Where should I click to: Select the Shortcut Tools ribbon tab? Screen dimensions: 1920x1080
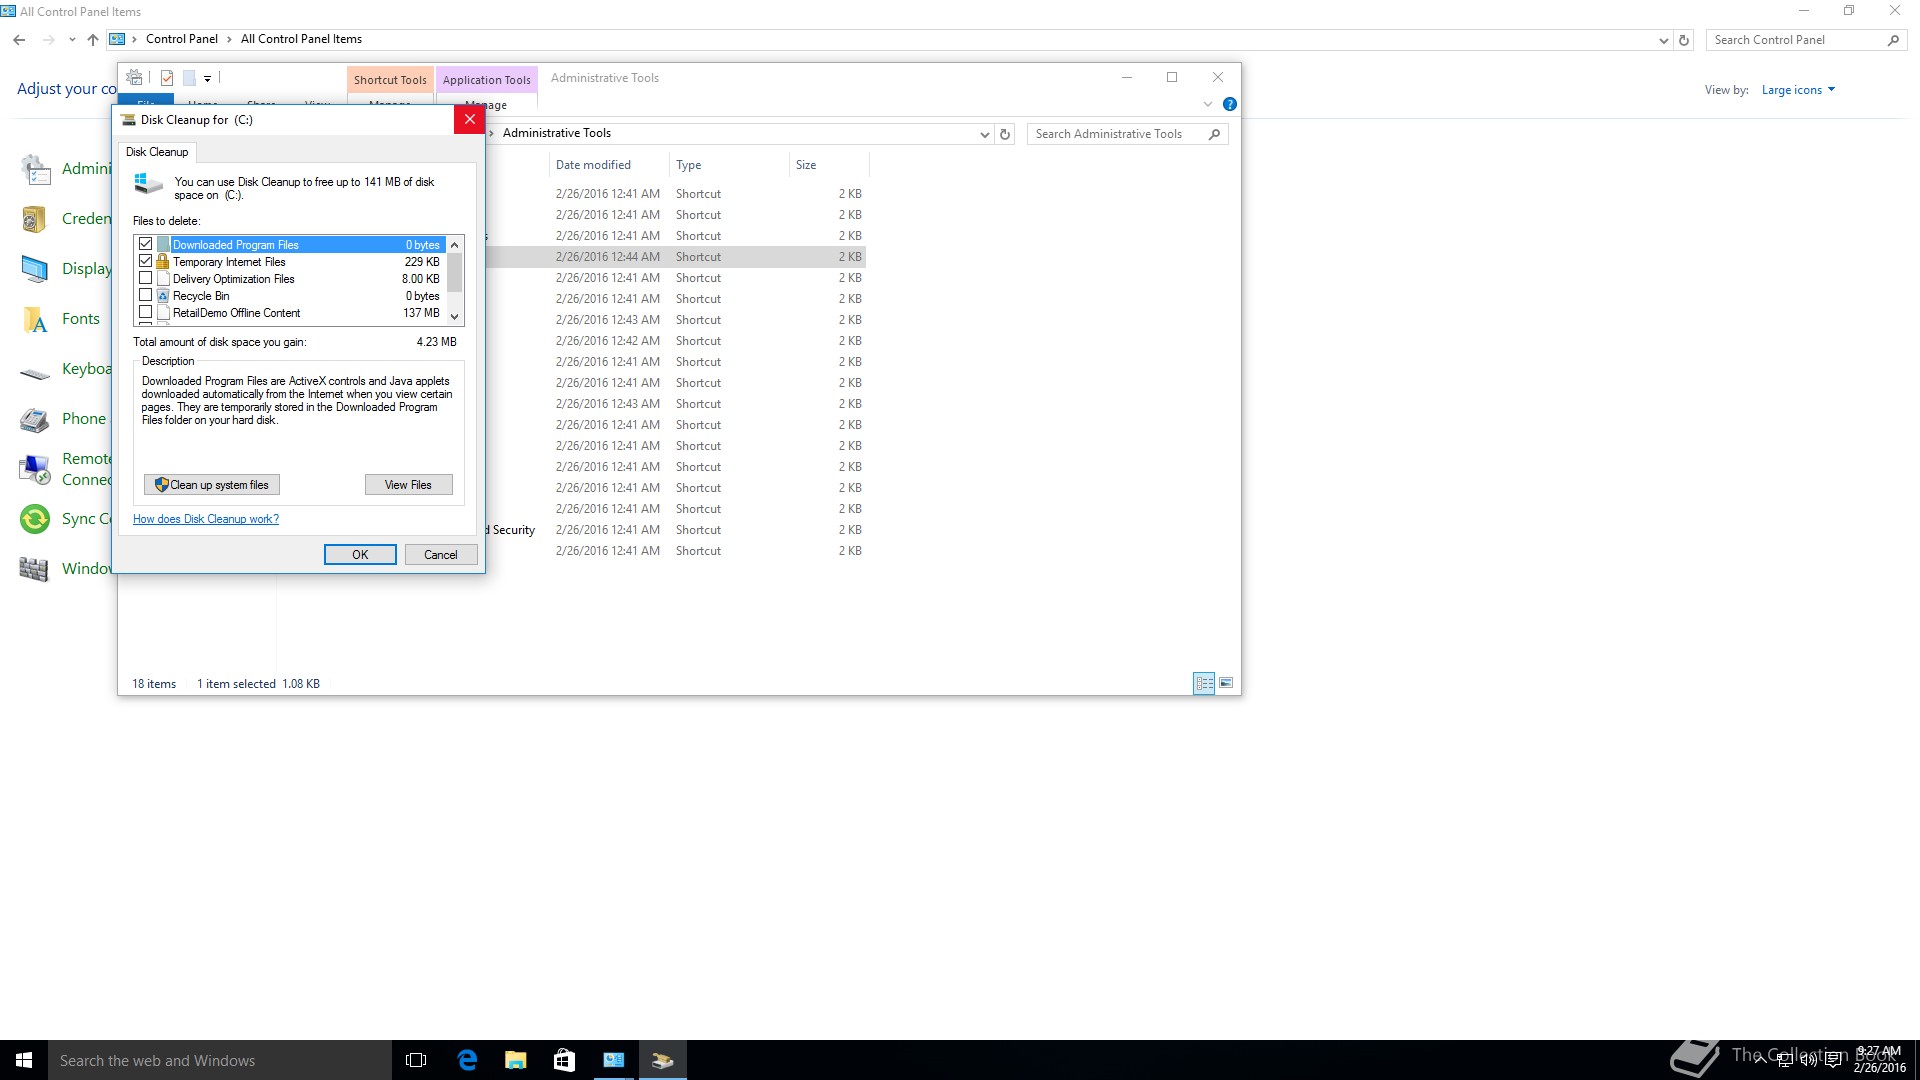390,80
